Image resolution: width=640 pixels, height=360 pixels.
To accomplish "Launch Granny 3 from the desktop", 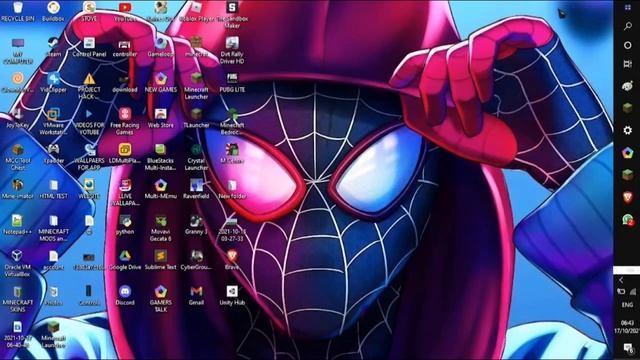I will pos(196,224).
